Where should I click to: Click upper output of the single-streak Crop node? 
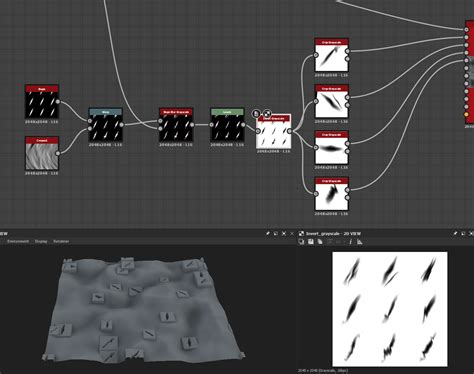[x=348, y=51]
